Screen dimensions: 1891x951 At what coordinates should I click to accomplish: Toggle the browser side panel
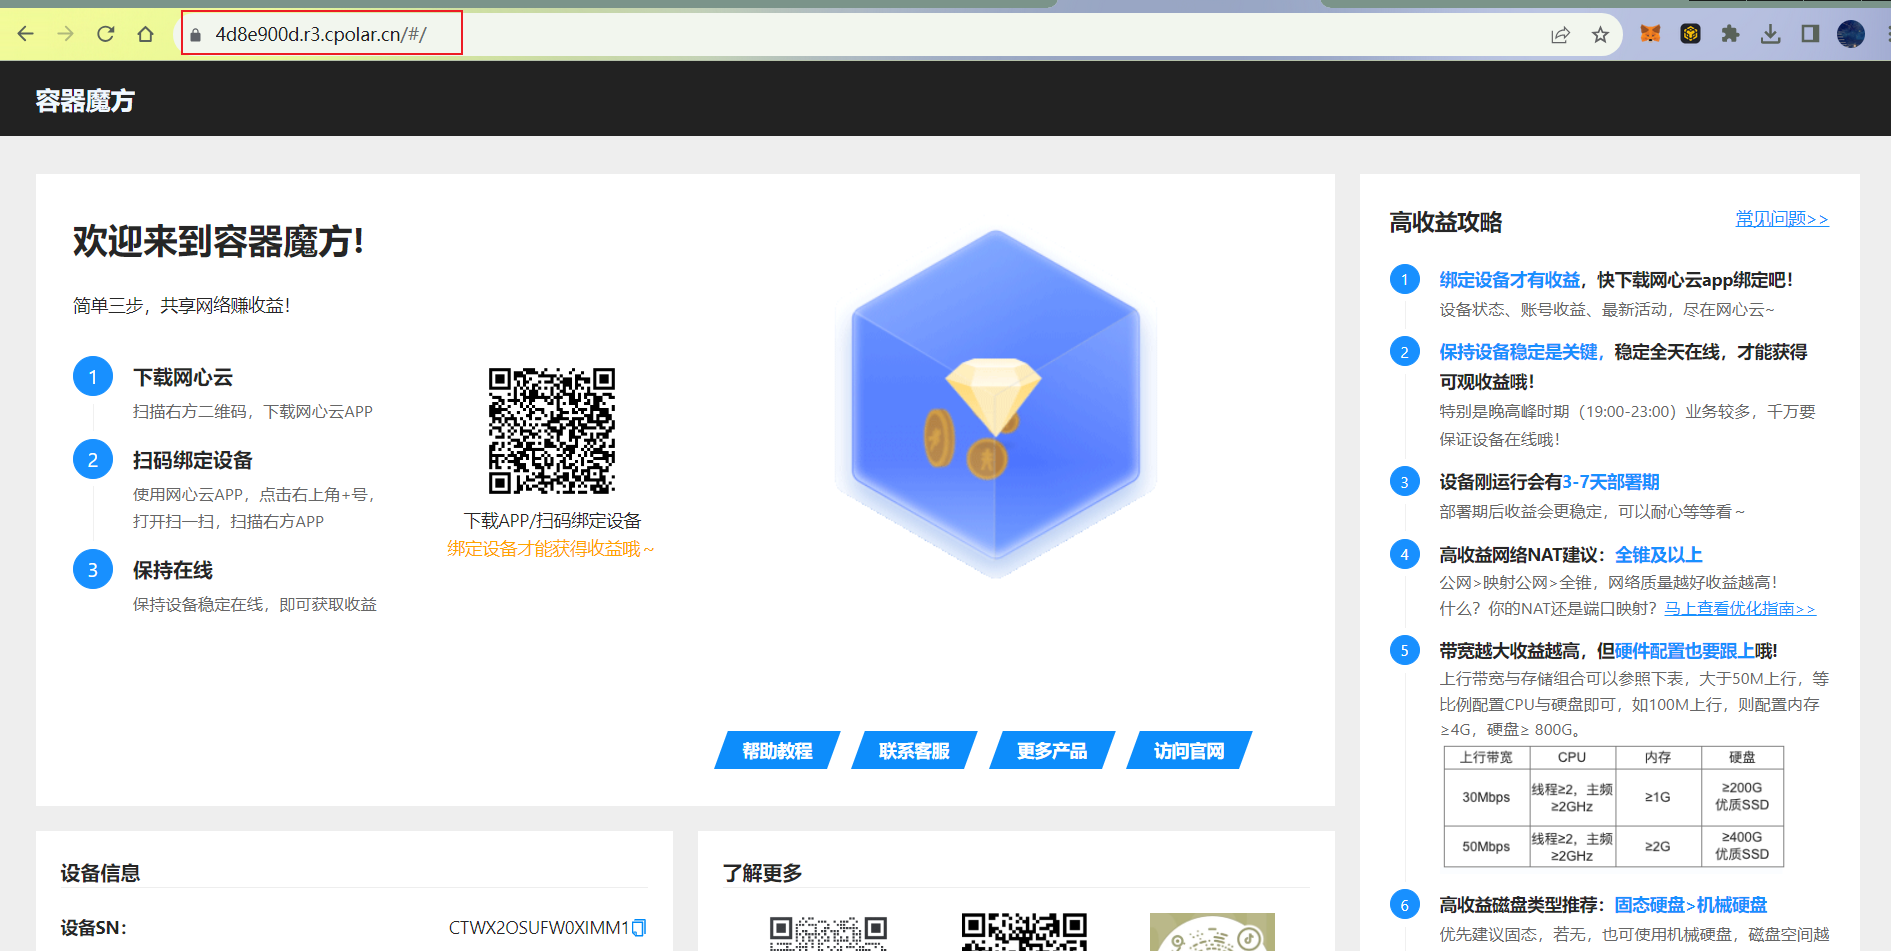[1810, 34]
